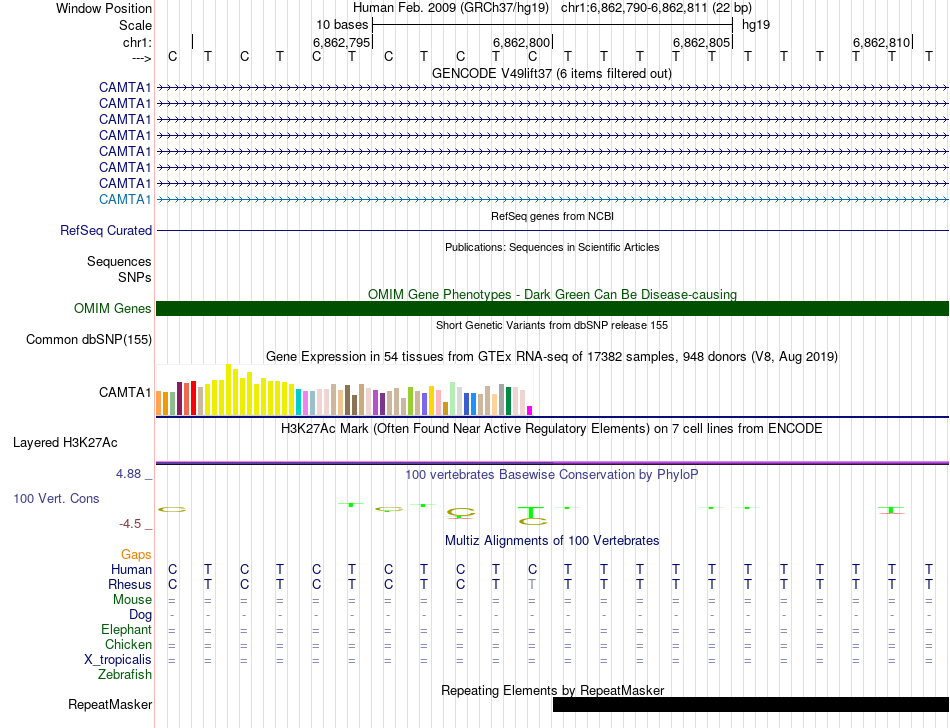Select the Zebrafish species label
The height and width of the screenshot is (728, 950).
tap(125, 675)
